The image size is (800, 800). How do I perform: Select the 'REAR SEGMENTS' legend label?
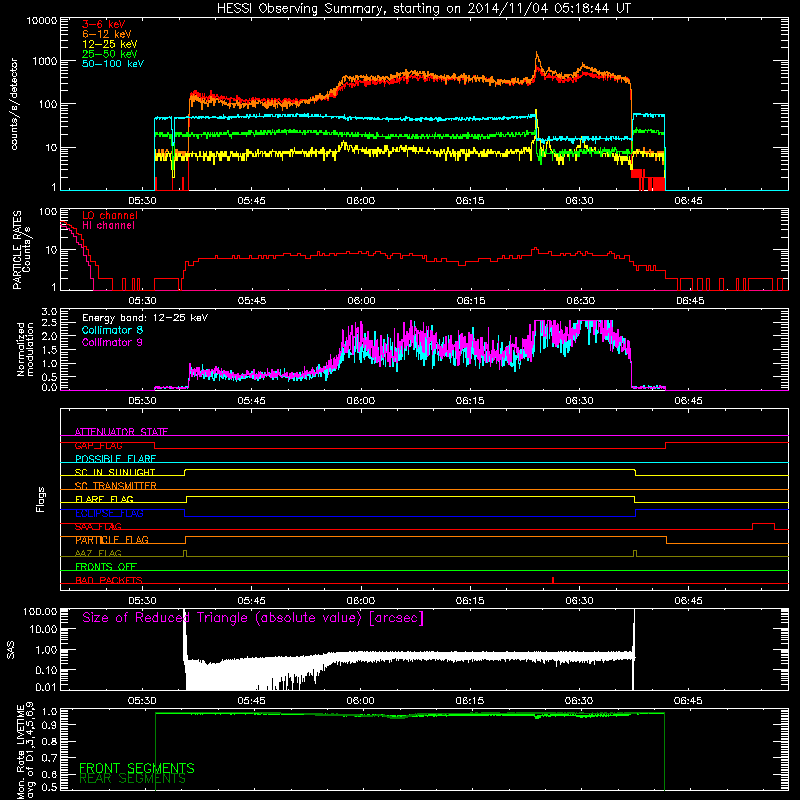132,779
